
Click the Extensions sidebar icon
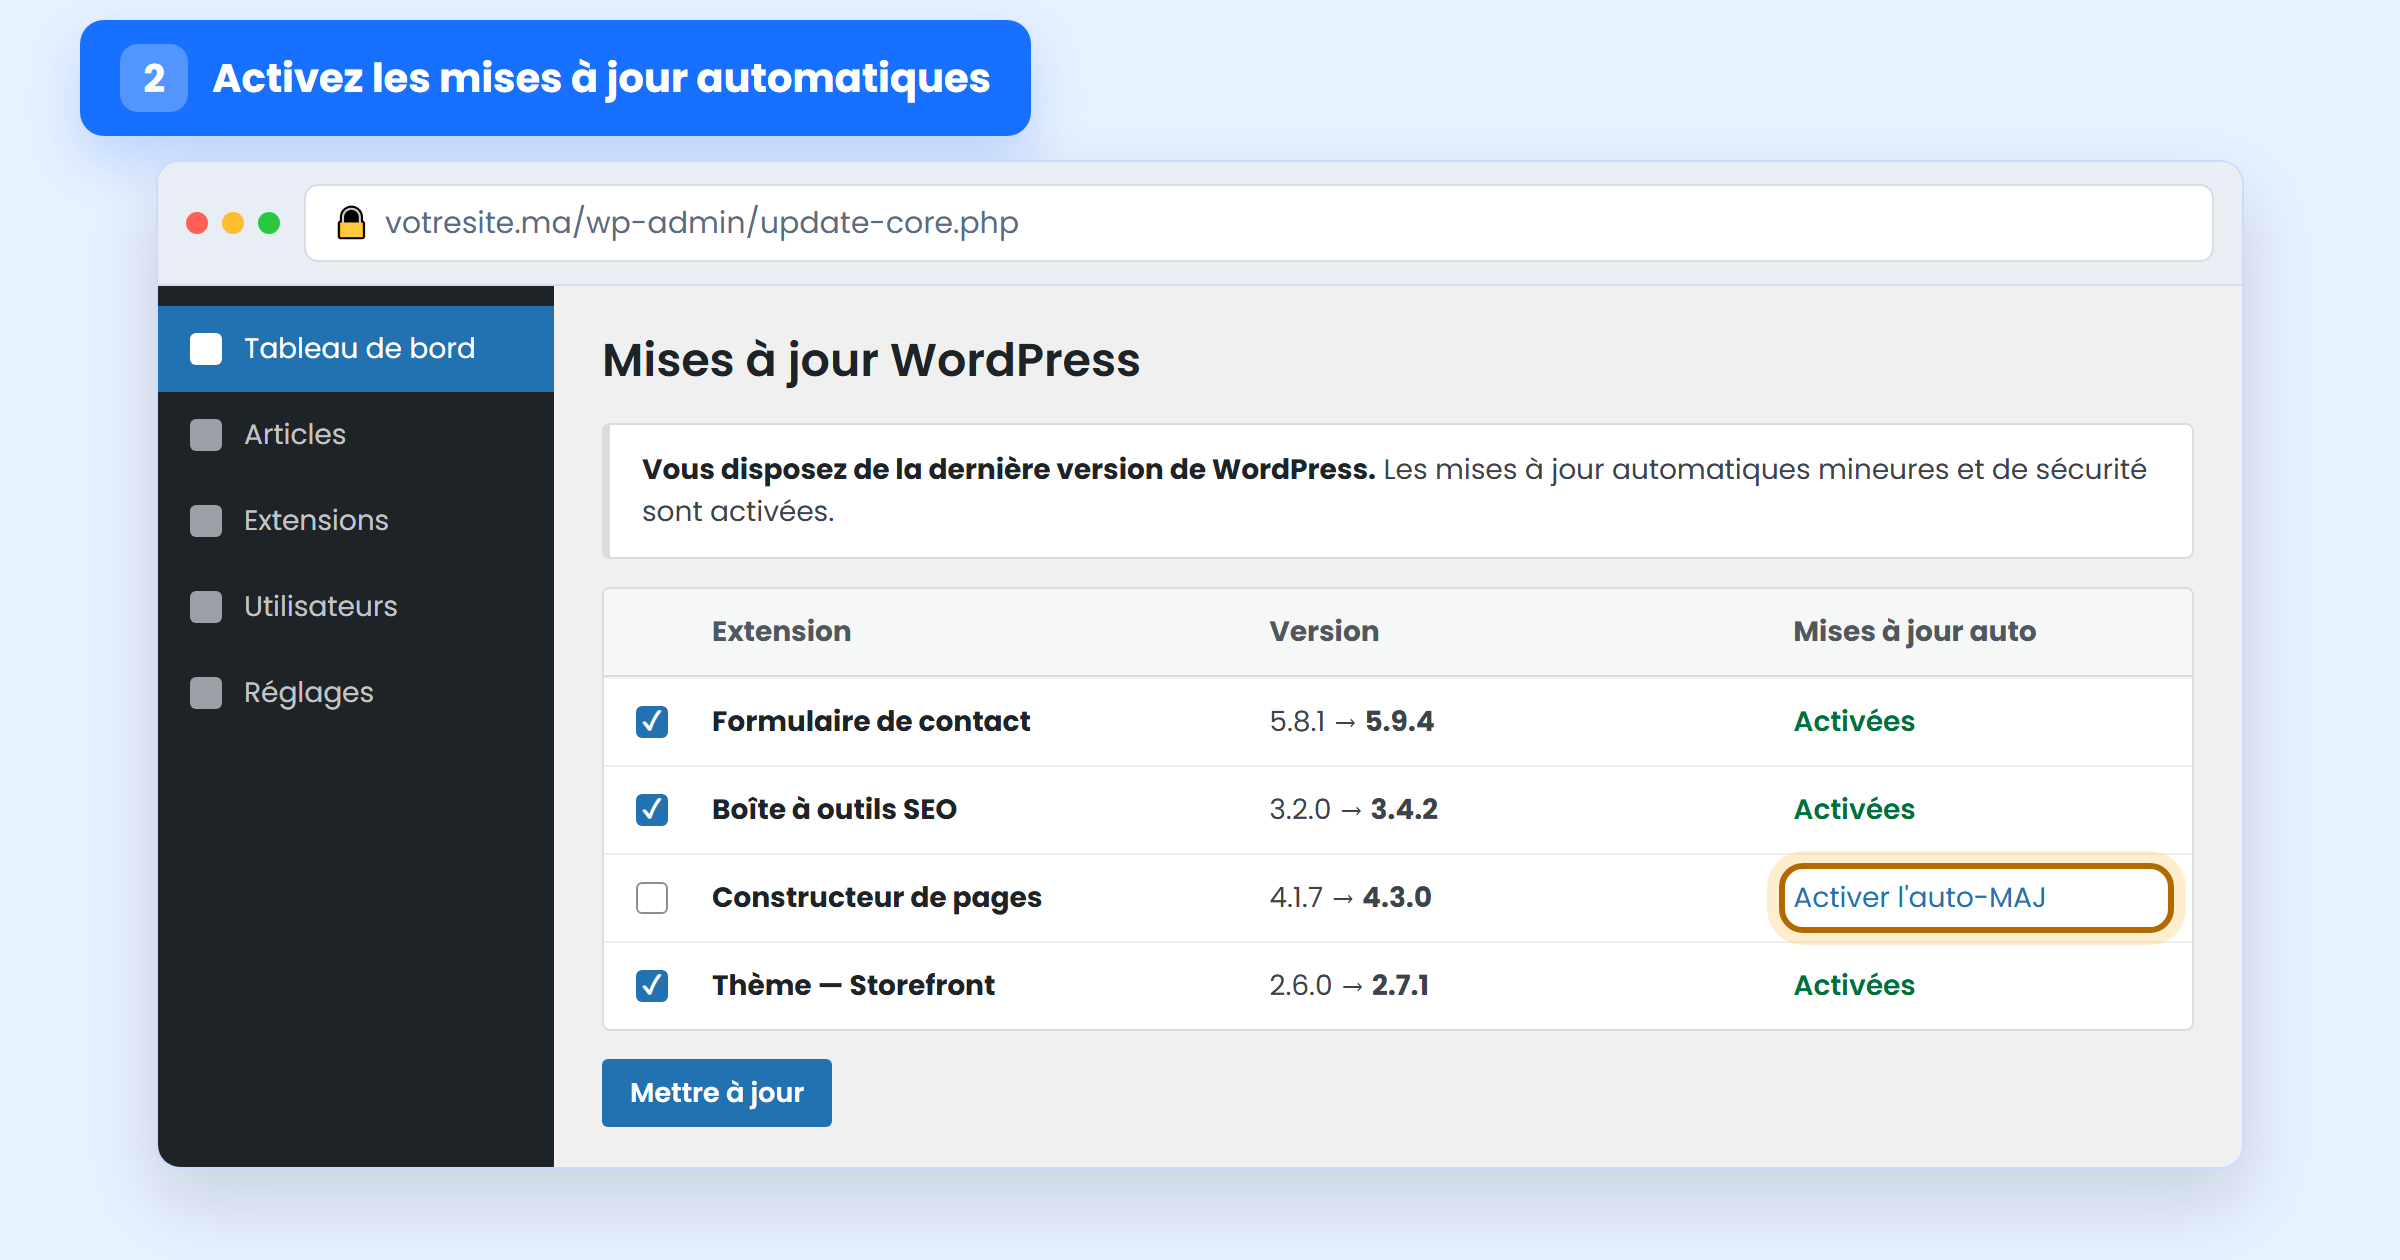pos(206,521)
